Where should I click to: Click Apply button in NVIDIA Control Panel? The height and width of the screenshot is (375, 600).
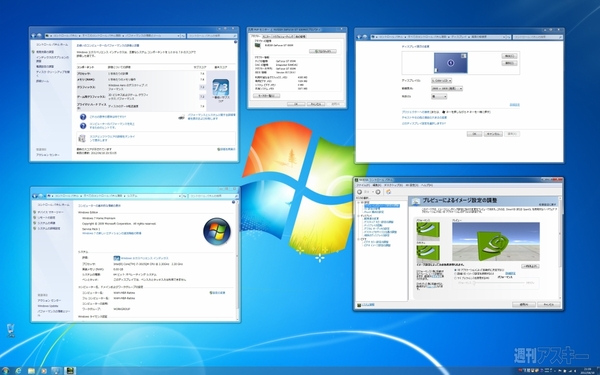[x=523, y=305]
